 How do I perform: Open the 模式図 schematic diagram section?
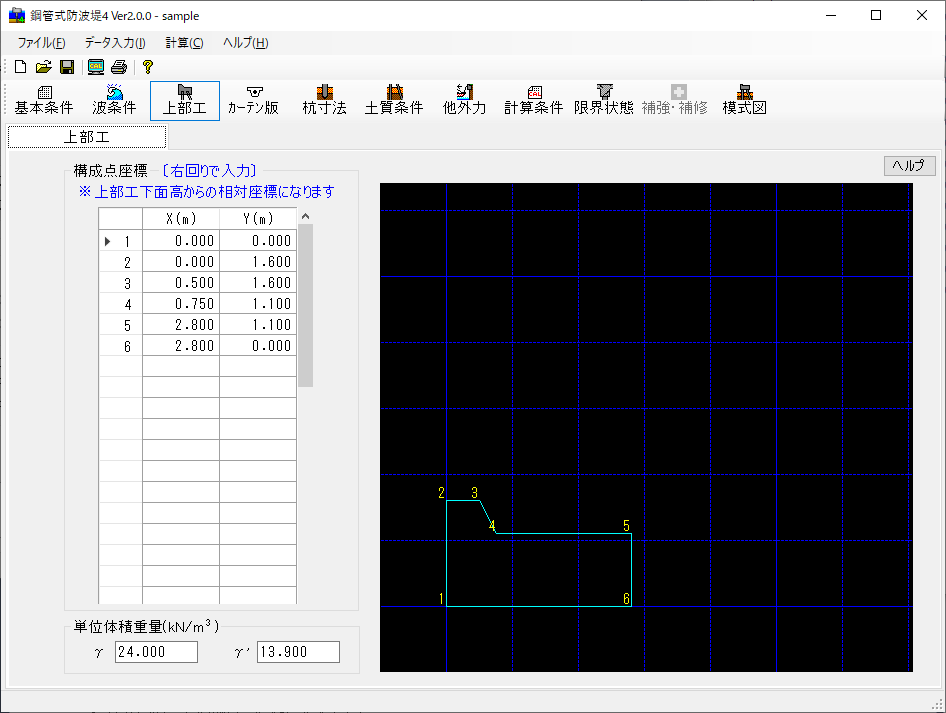pyautogui.click(x=744, y=101)
